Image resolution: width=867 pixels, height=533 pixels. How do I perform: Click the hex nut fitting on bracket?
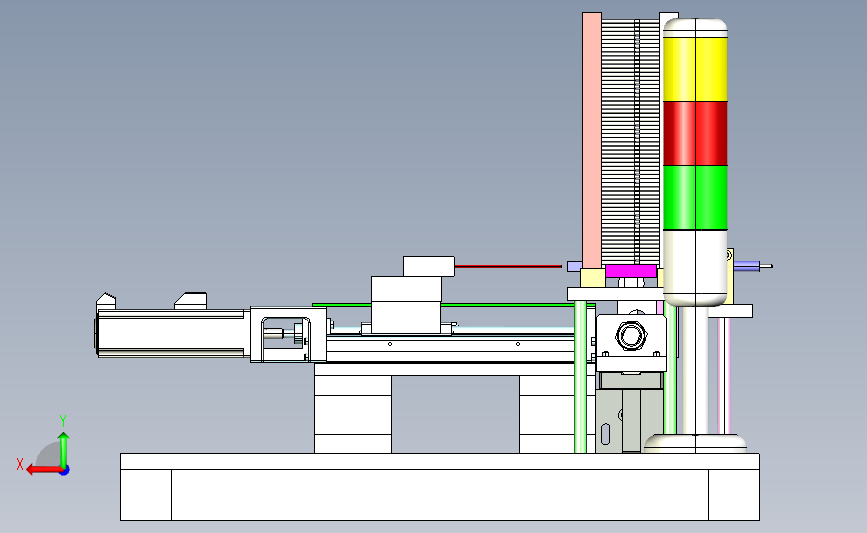click(631, 335)
